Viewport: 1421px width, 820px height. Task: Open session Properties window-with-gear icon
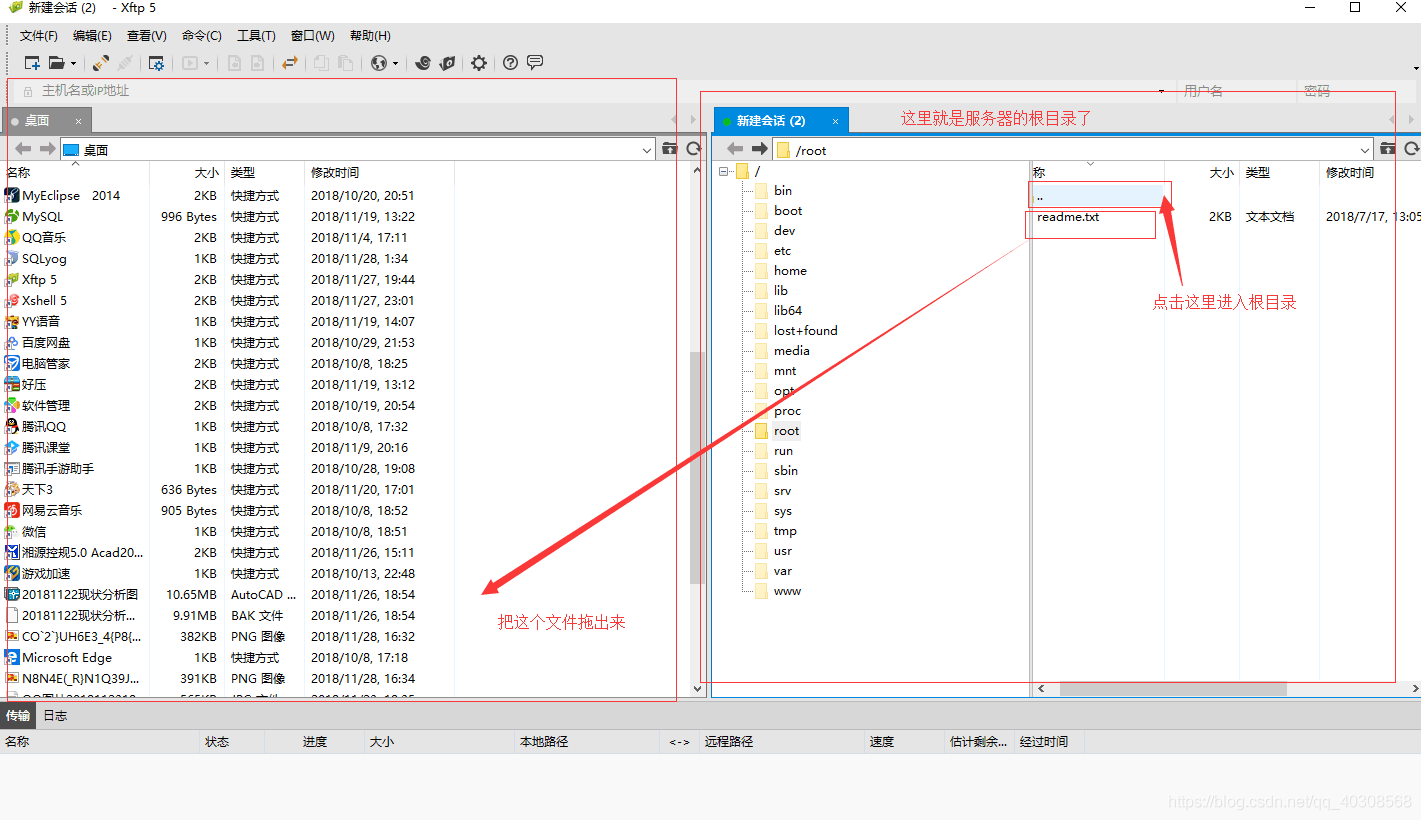[x=156, y=63]
